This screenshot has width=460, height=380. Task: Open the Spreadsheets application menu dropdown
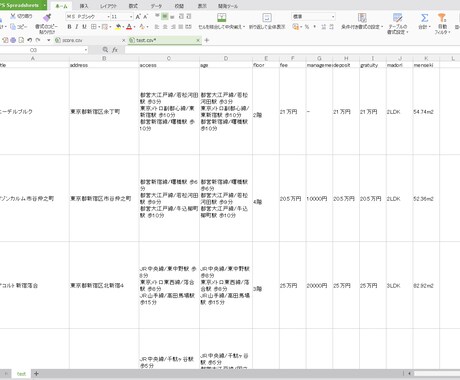(x=44, y=5)
